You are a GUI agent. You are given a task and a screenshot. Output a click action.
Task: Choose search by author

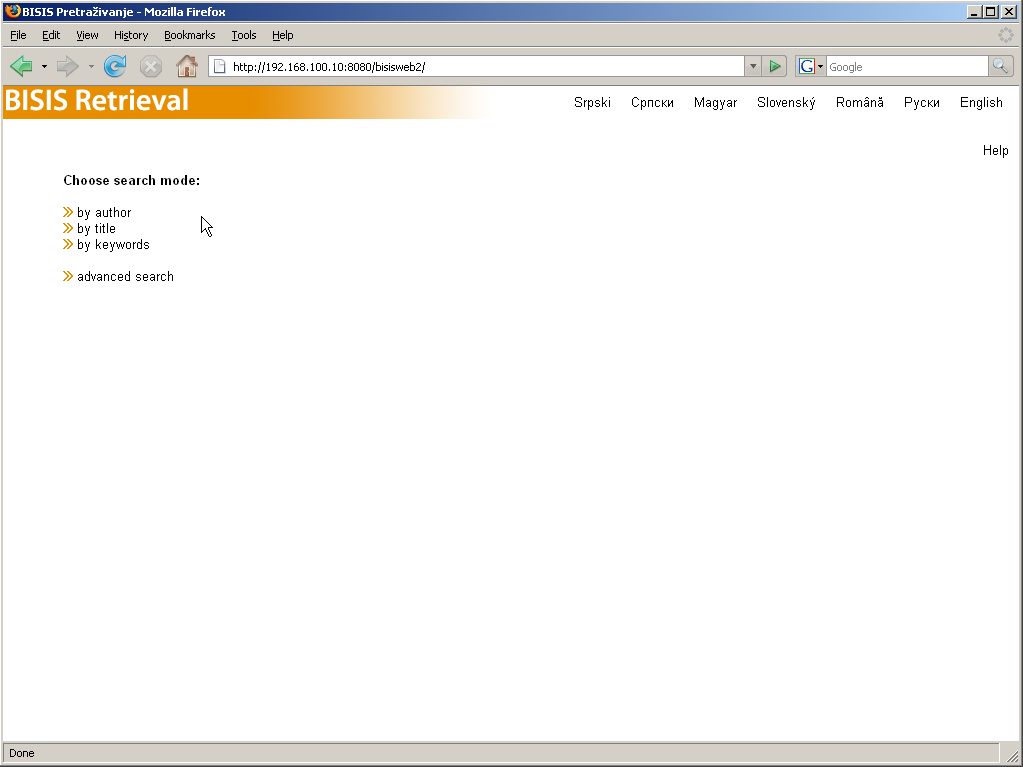[104, 213]
